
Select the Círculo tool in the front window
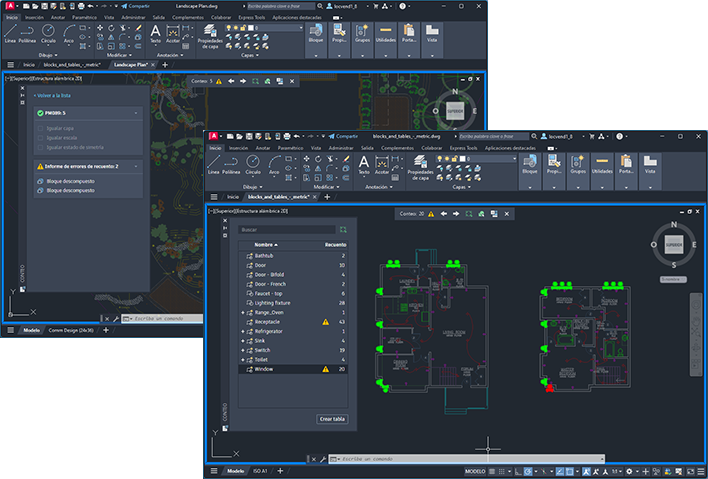253,165
